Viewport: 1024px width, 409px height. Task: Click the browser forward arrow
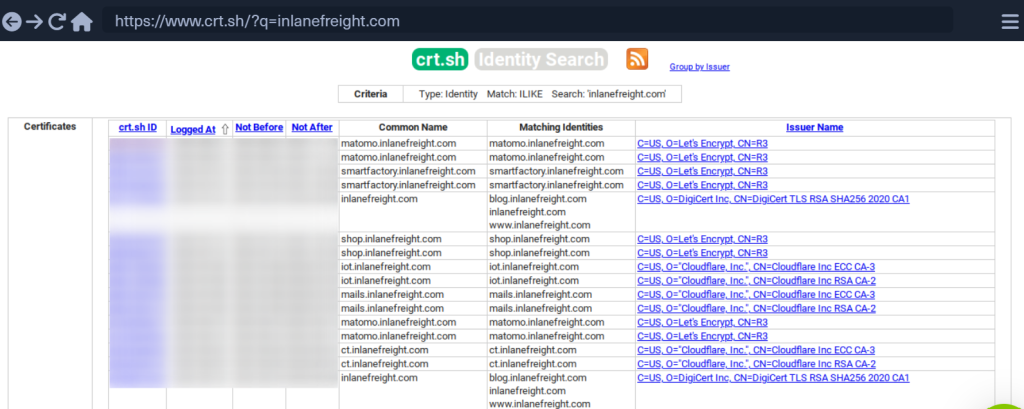pos(34,22)
